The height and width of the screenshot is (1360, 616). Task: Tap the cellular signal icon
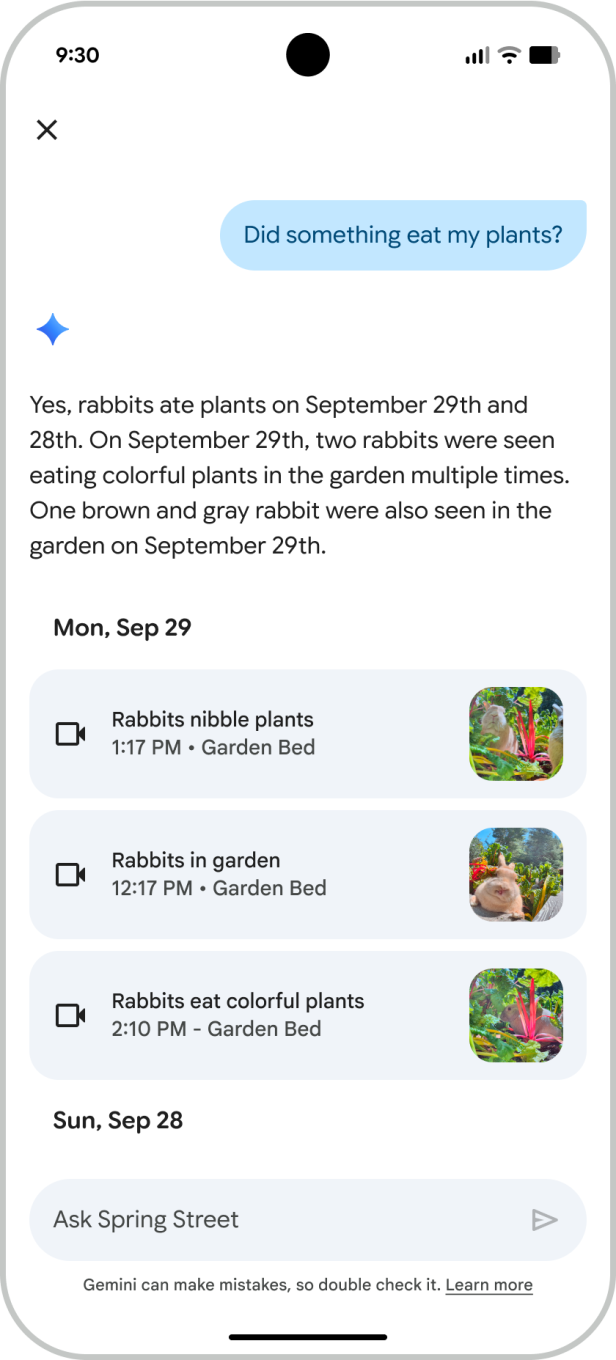pyautogui.click(x=477, y=55)
